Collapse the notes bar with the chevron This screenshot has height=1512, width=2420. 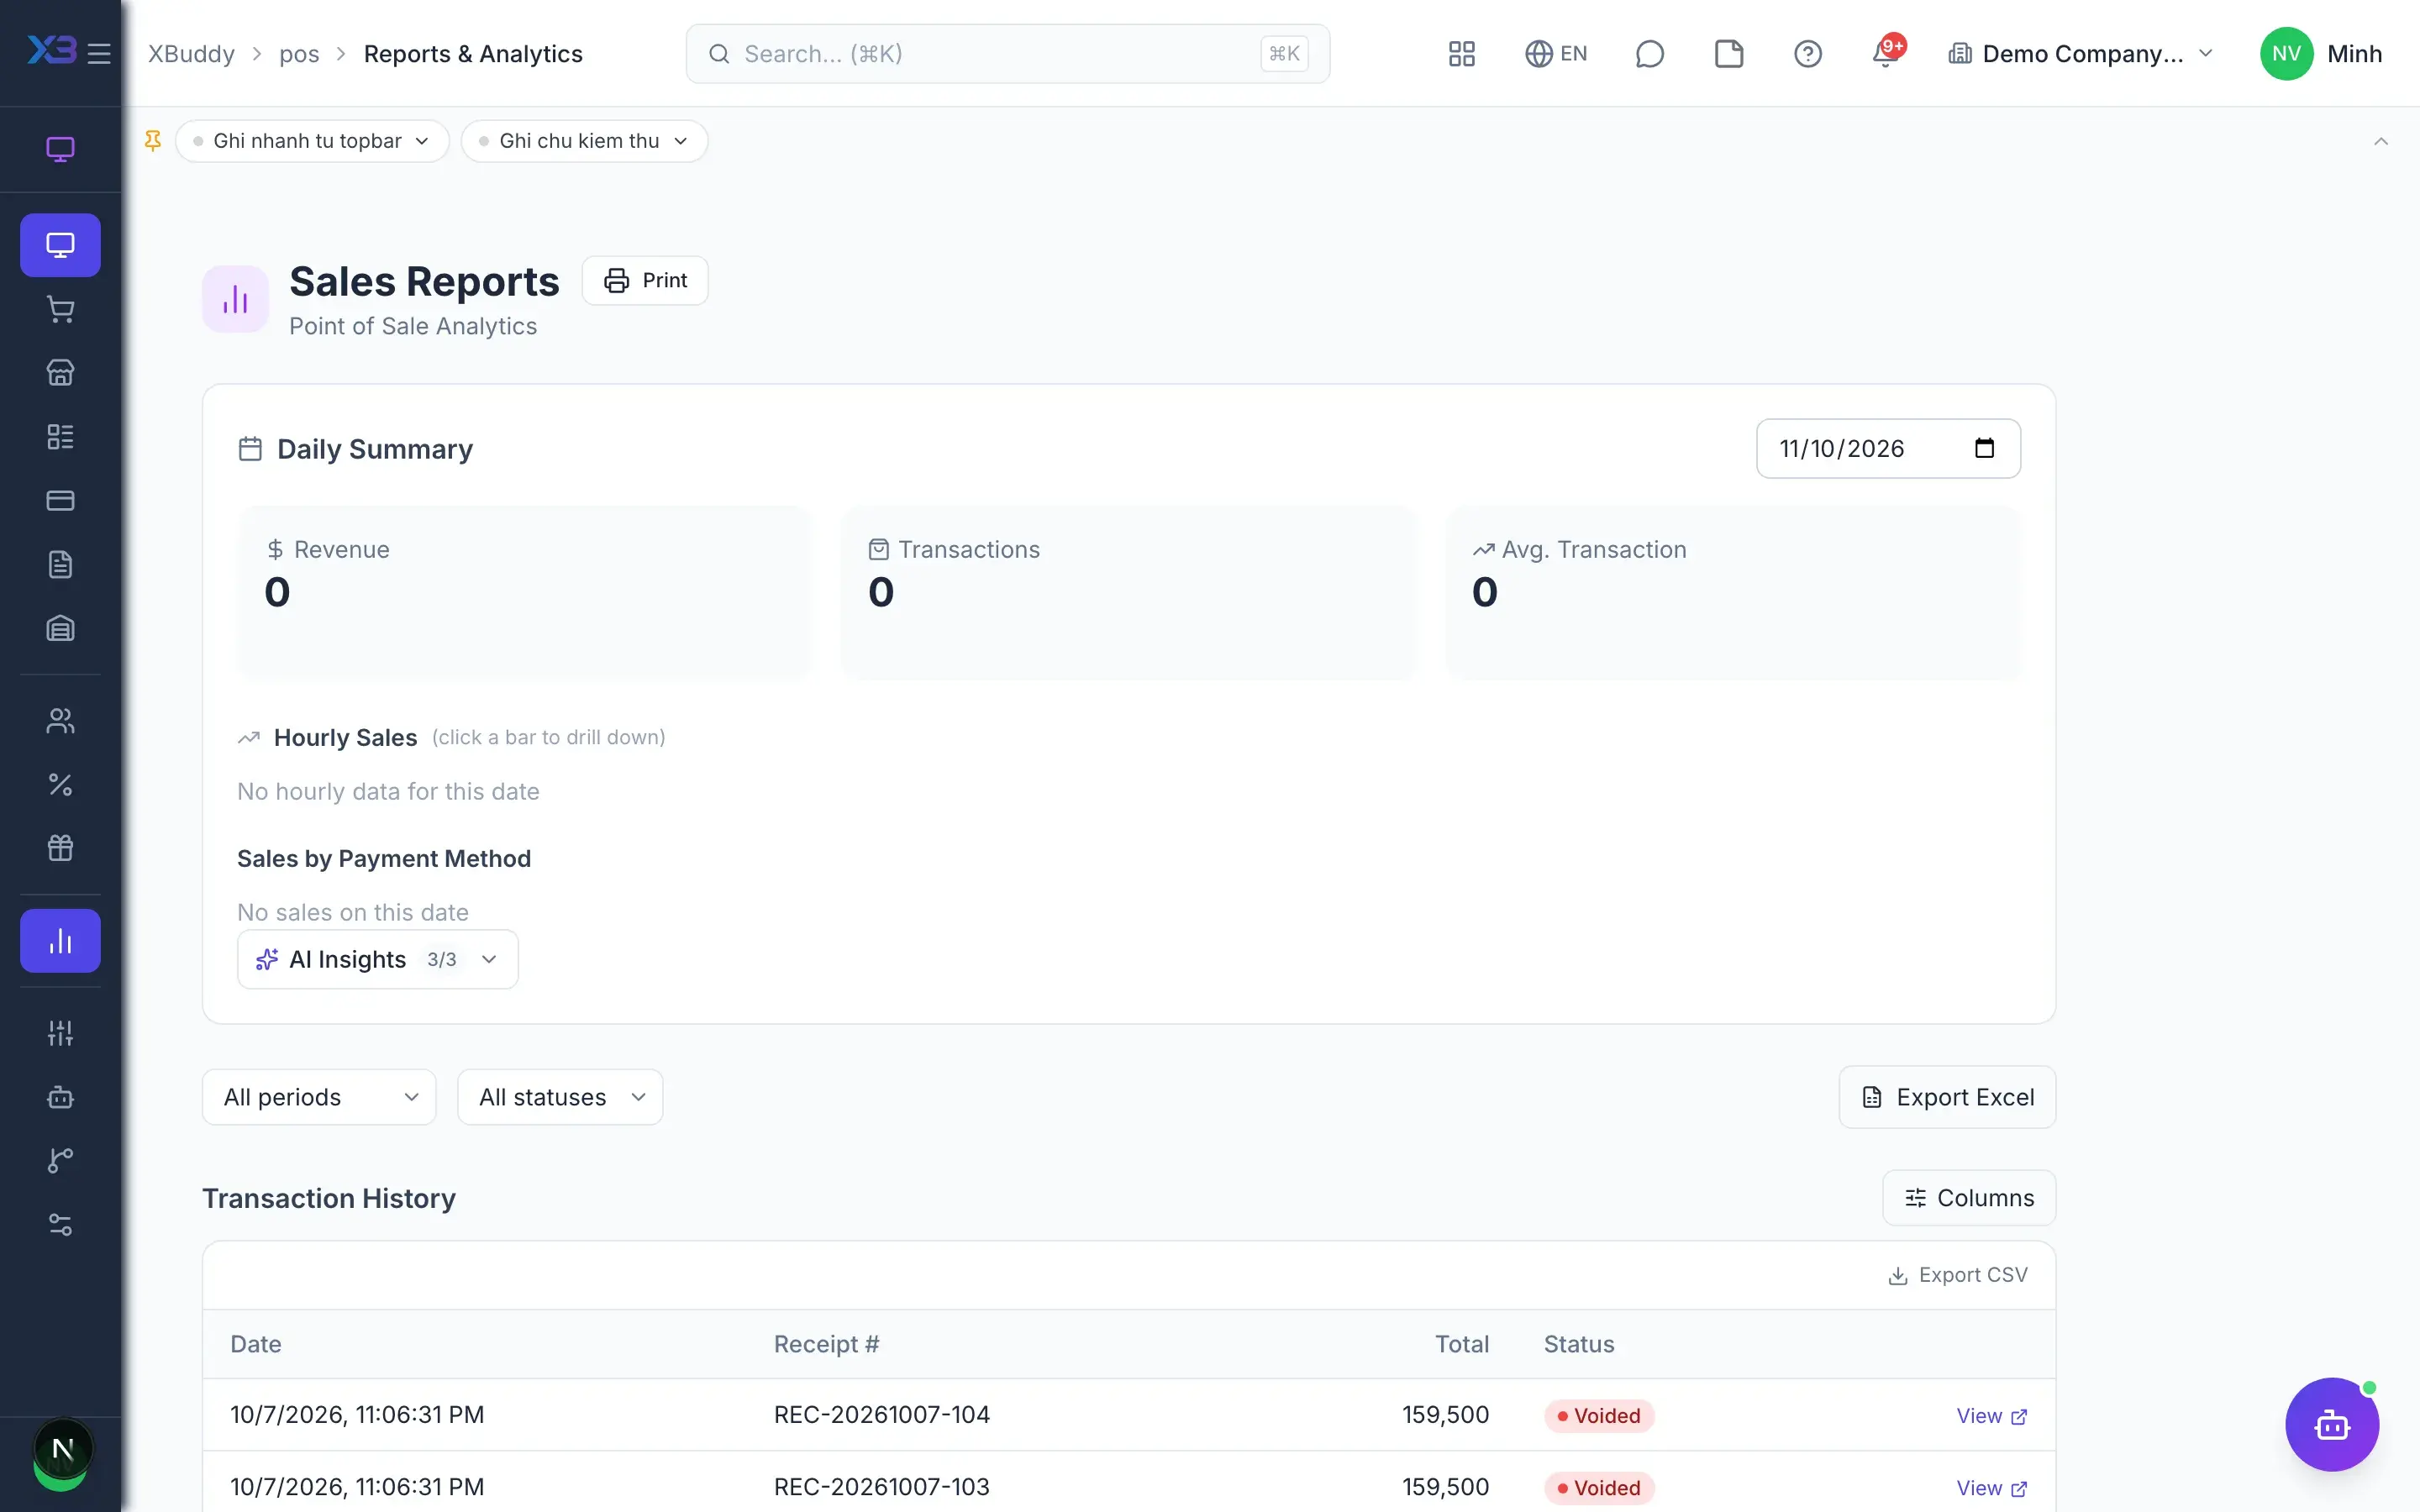coord(2381,141)
